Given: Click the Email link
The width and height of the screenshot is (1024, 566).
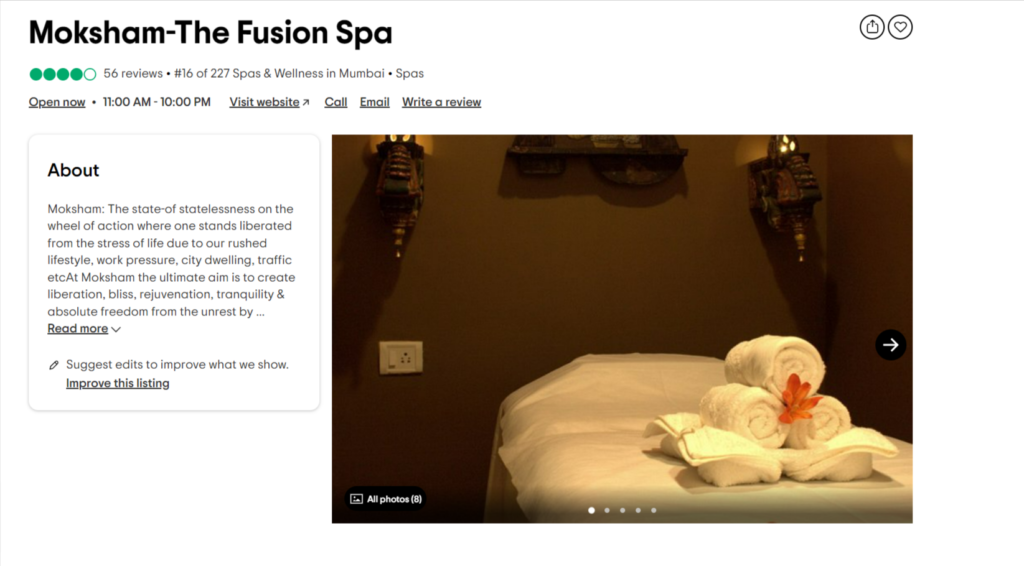Looking at the screenshot, I should click(375, 102).
